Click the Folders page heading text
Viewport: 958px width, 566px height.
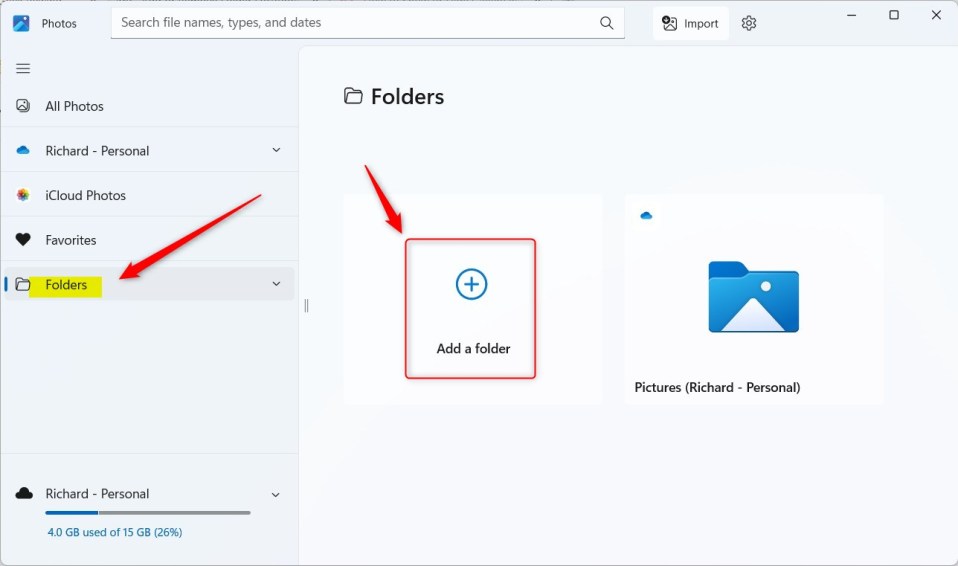[408, 97]
